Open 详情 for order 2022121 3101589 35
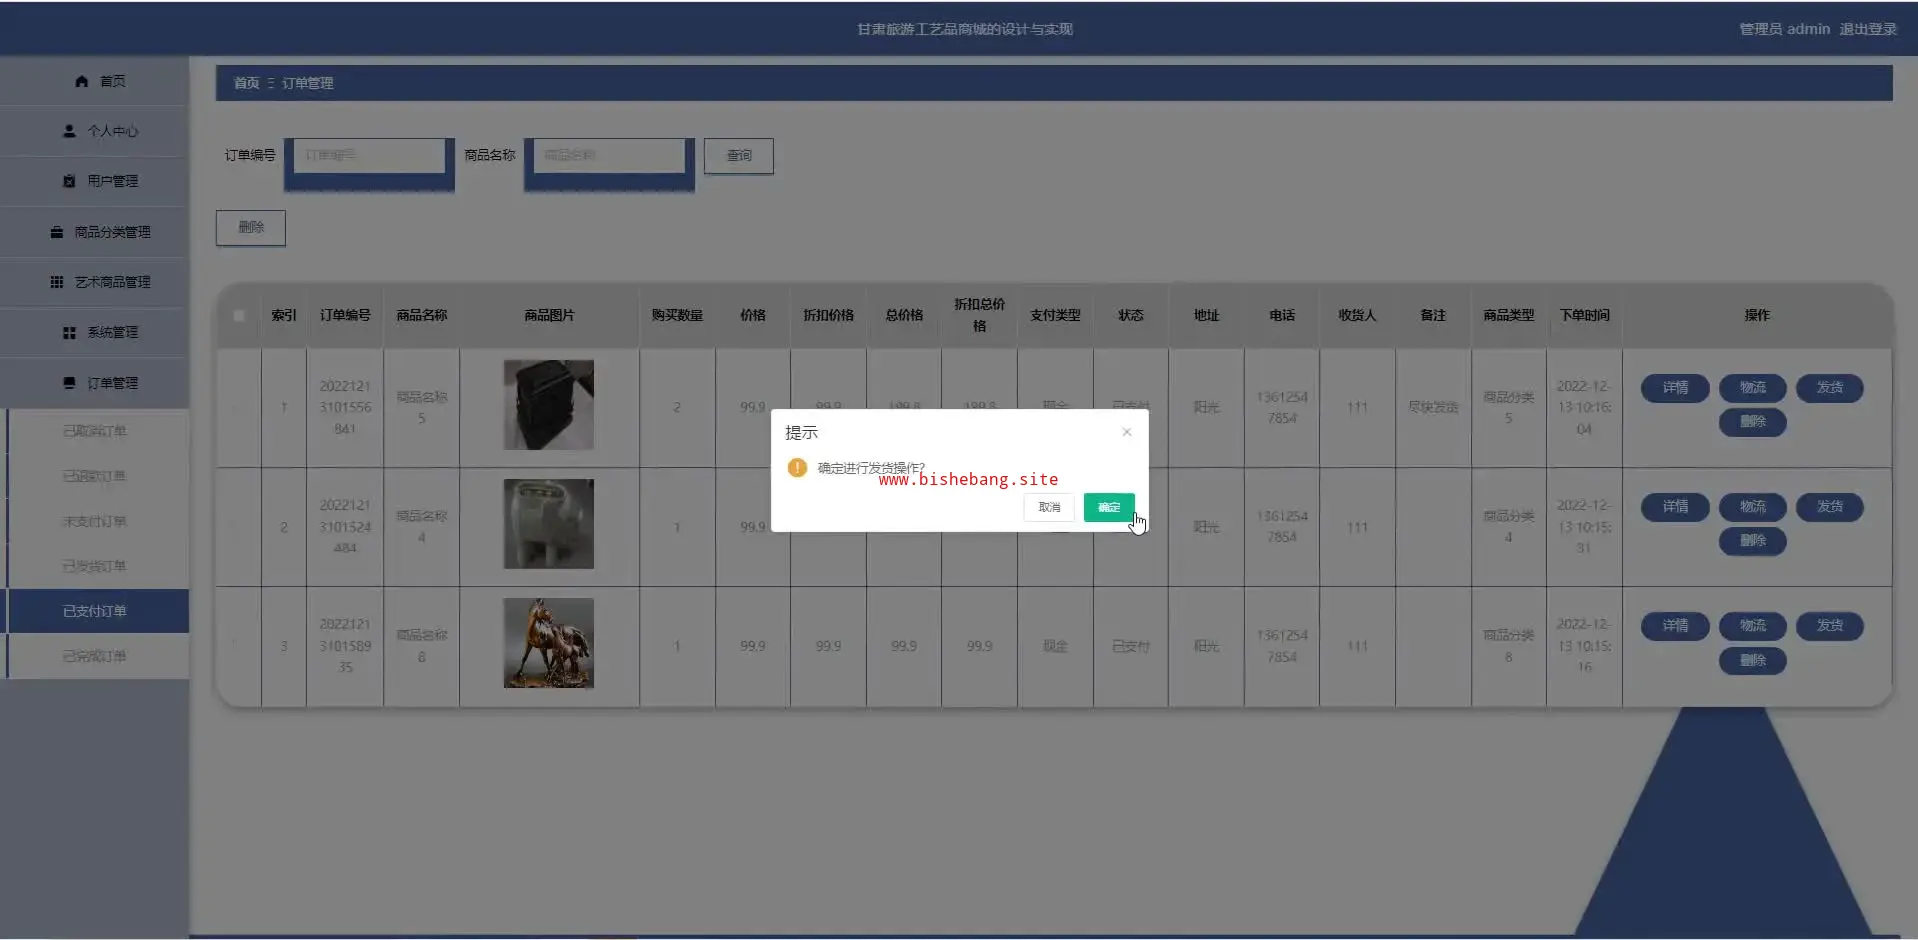 point(1675,625)
